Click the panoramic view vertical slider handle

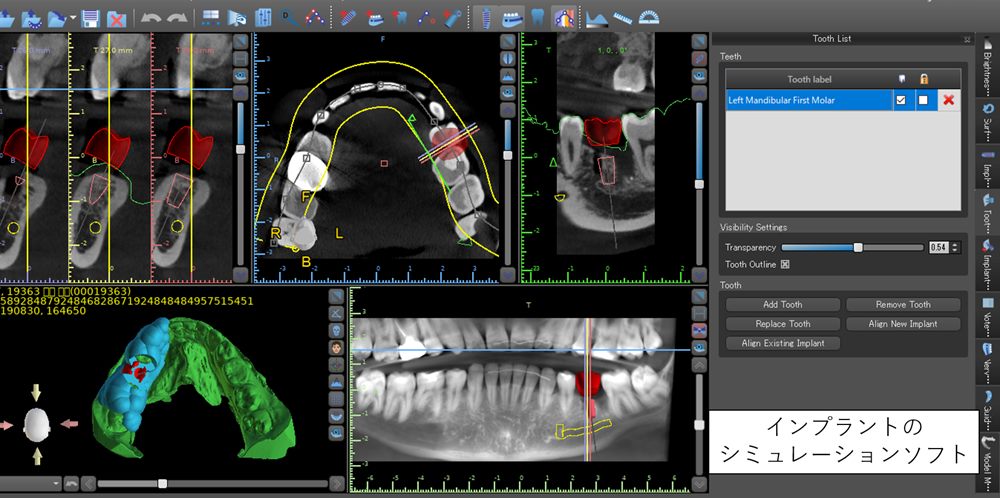pos(699,425)
